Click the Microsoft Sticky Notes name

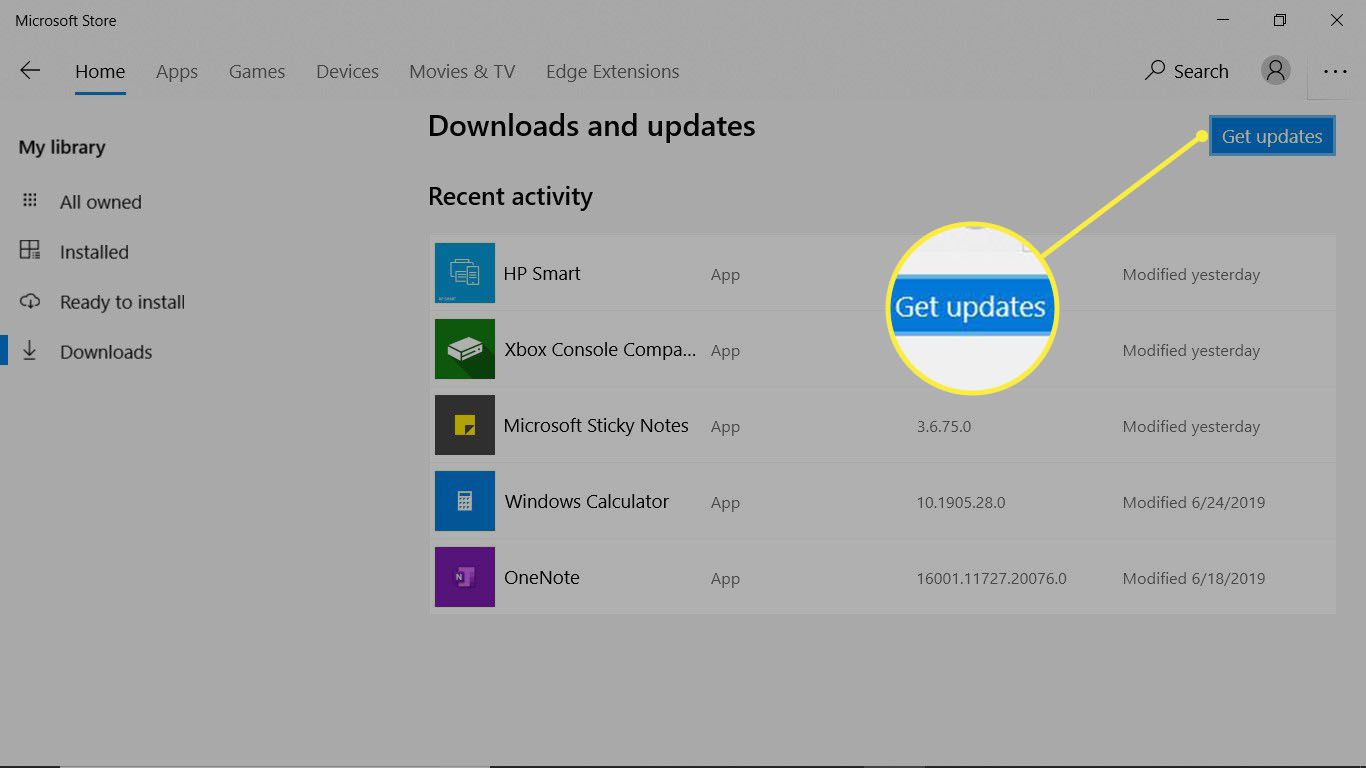[596, 425]
